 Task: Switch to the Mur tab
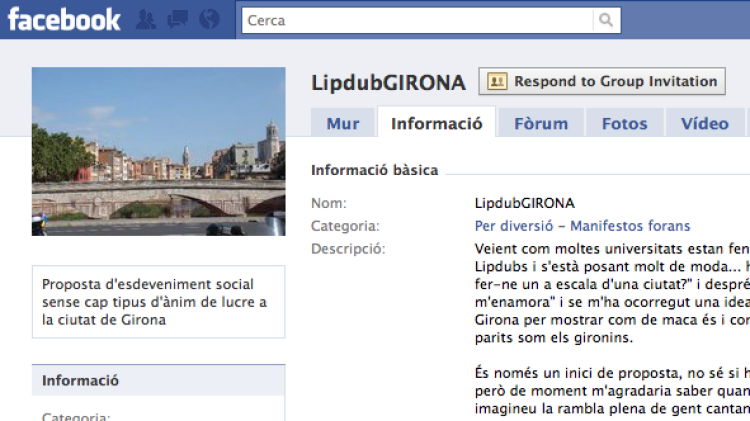(342, 123)
